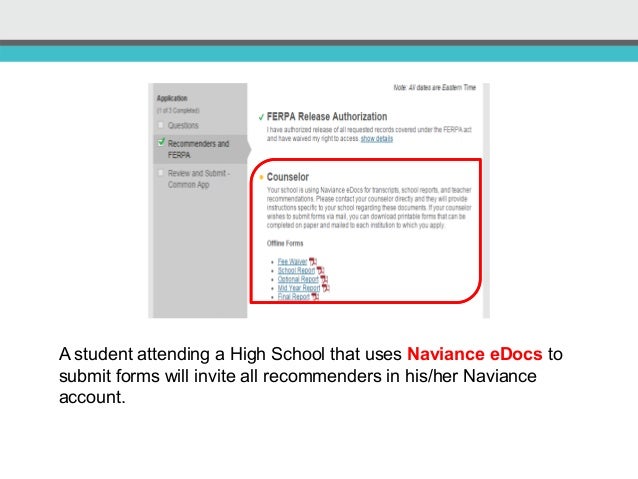This screenshot has width=638, height=479.
Task: Open the Fee Waiver offline form link
Action: [292, 261]
